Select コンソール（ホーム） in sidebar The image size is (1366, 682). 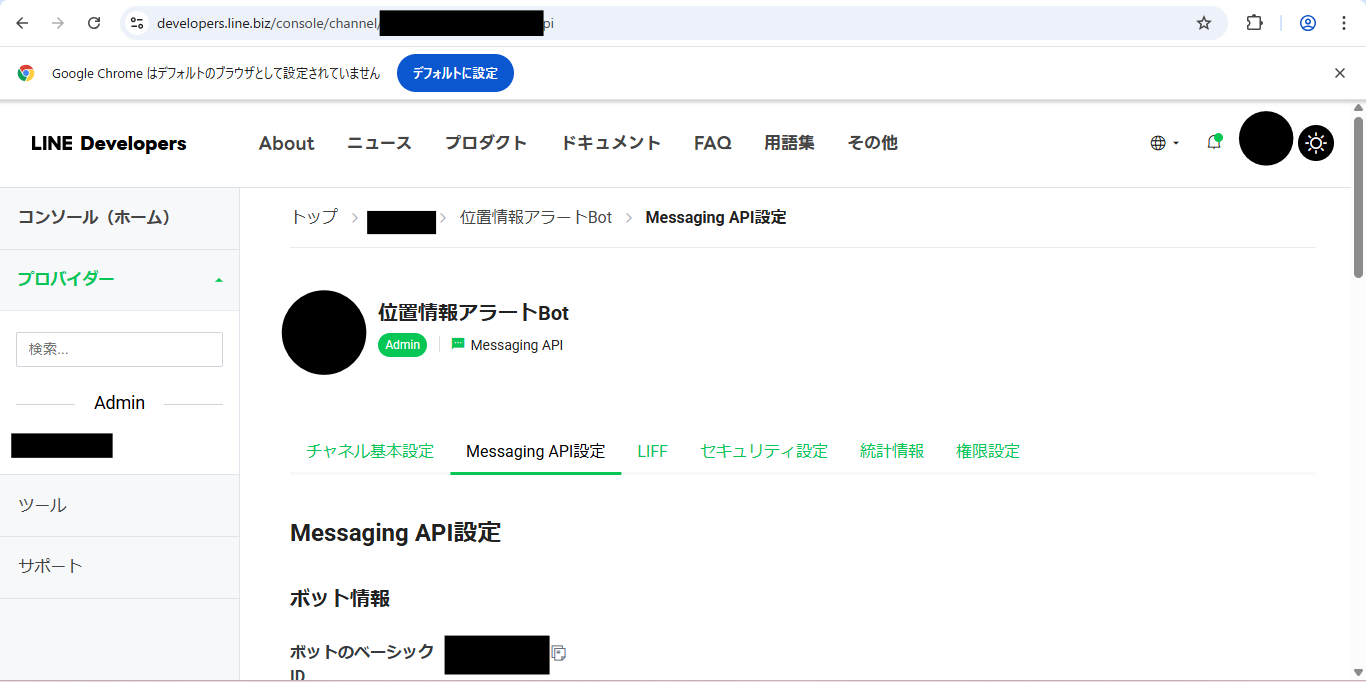pyautogui.click(x=120, y=218)
